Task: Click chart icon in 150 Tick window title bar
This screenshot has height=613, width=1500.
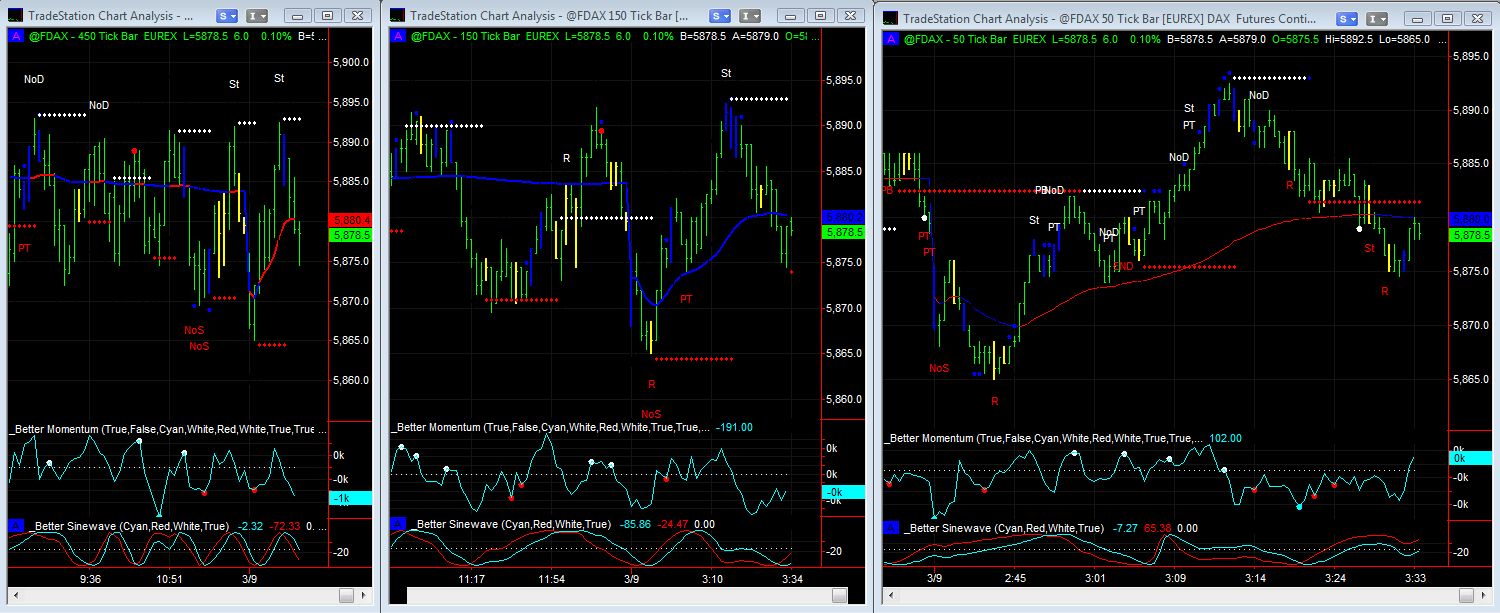Action: click(x=397, y=16)
